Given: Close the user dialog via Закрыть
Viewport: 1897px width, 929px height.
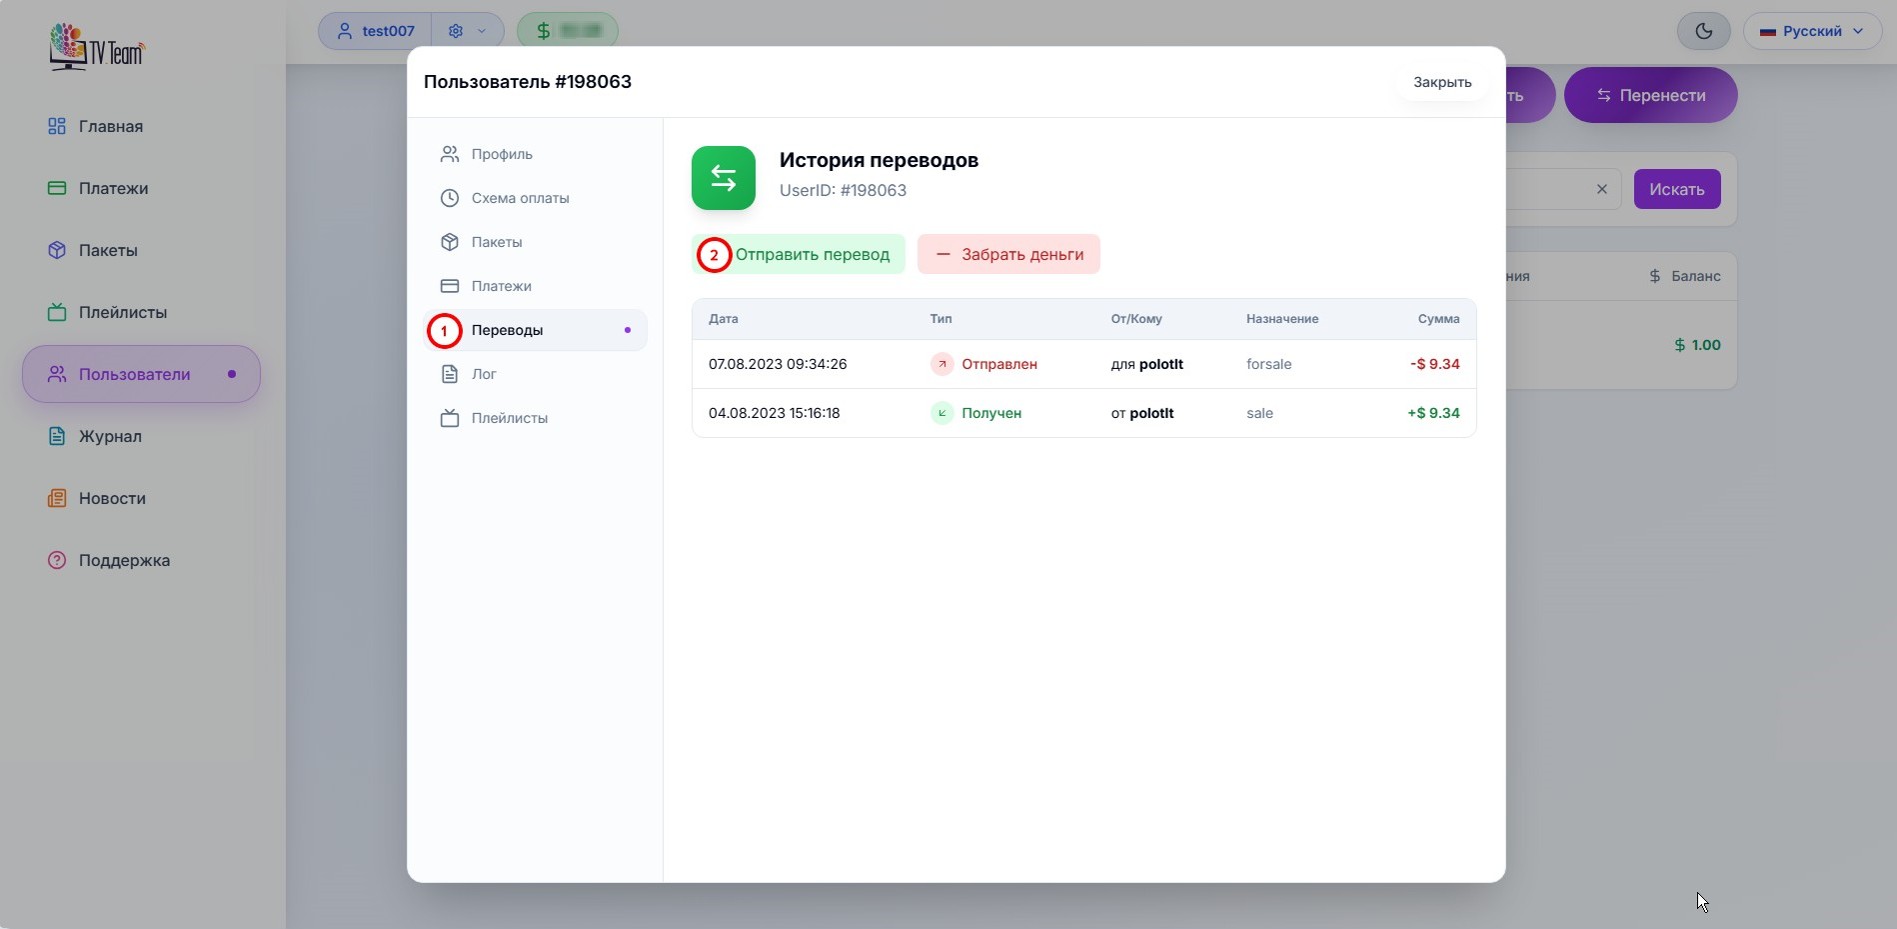Looking at the screenshot, I should click(1441, 82).
